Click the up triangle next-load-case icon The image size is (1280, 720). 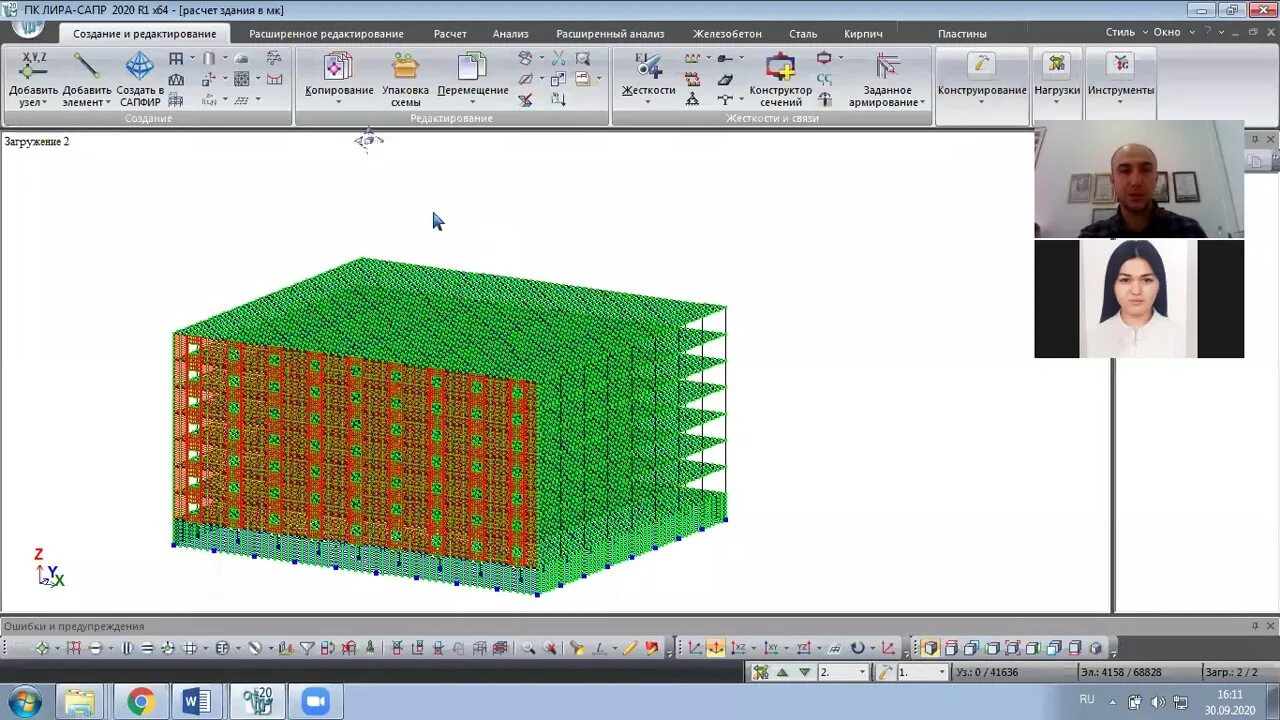(783, 672)
